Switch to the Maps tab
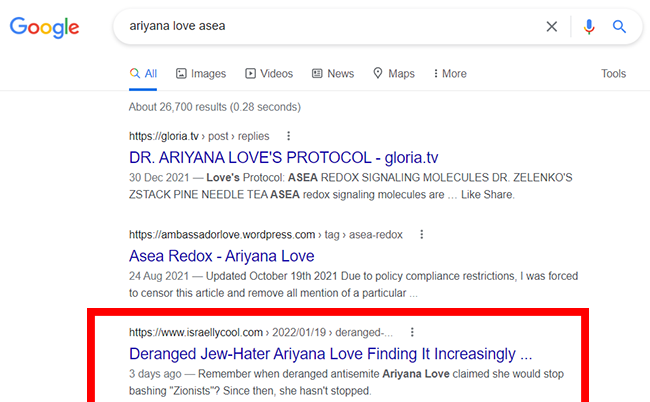 (x=394, y=74)
